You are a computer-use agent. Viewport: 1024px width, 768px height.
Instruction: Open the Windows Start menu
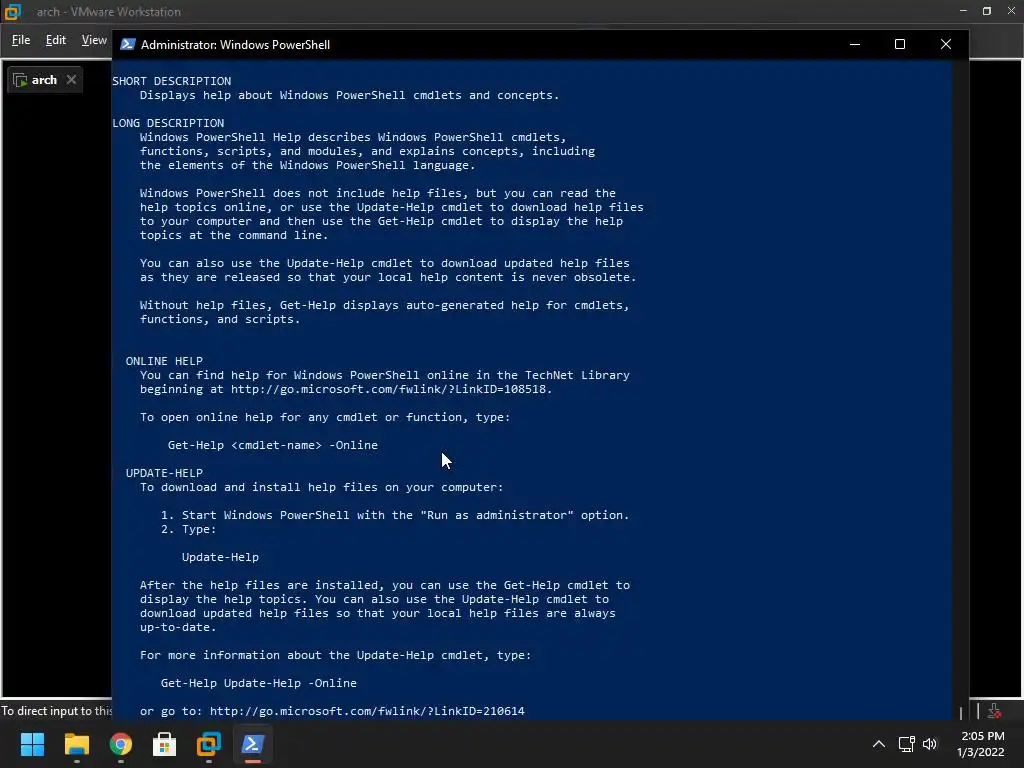32,744
